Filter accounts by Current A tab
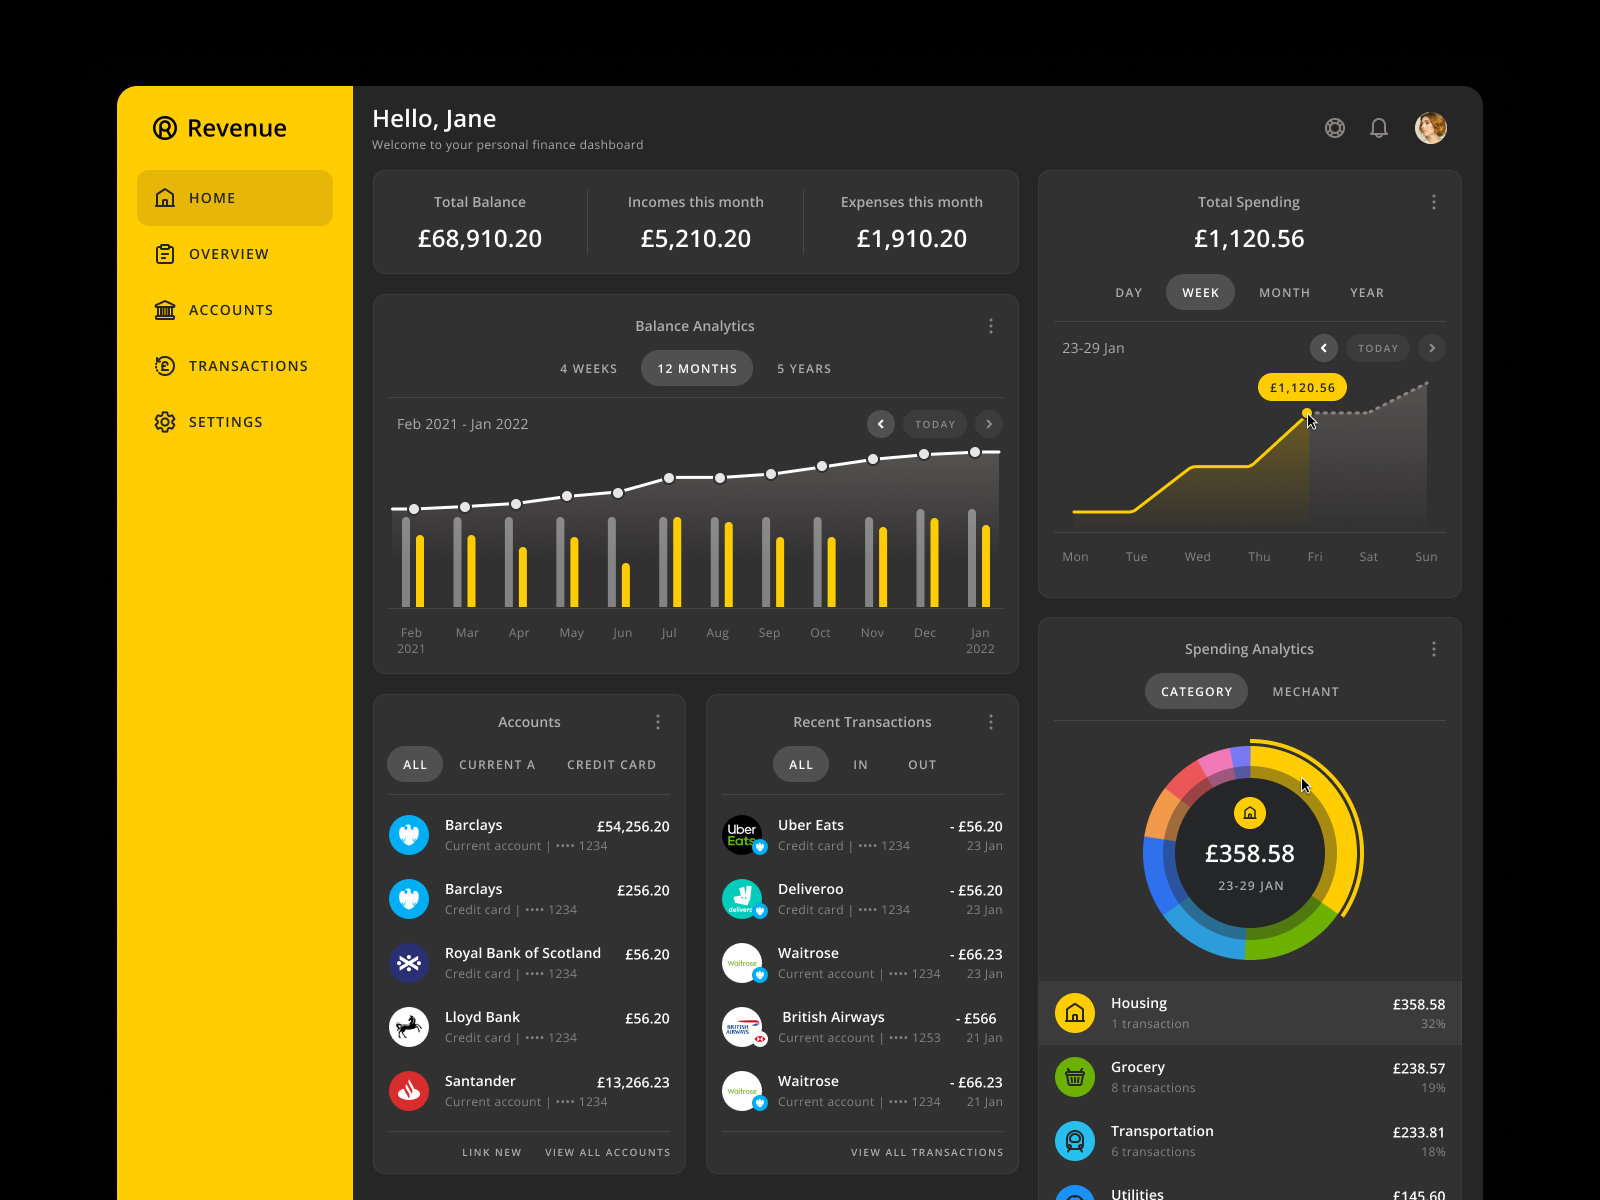This screenshot has width=1600, height=1200. coord(497,765)
